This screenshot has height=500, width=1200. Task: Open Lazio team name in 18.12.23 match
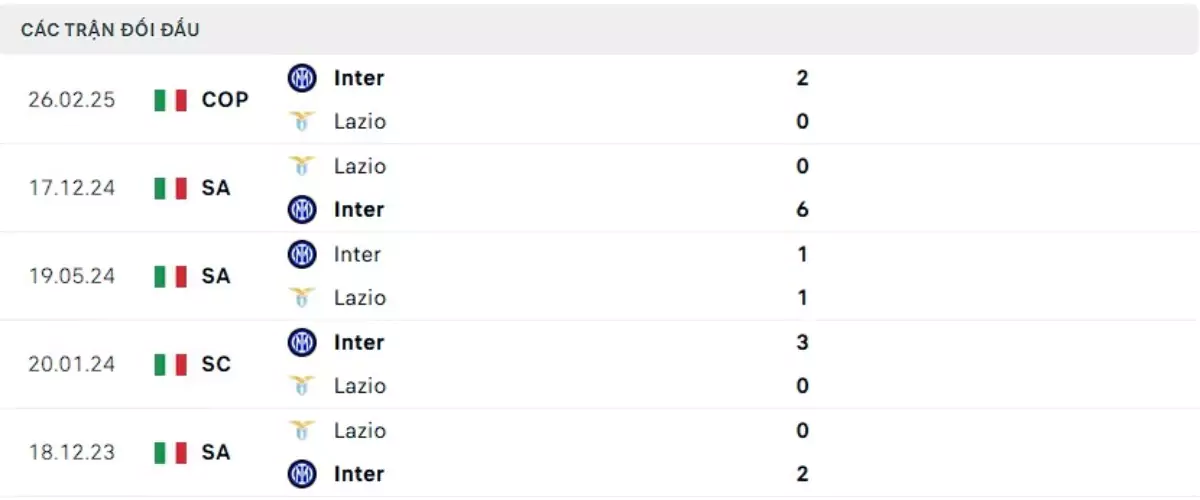coord(360,430)
